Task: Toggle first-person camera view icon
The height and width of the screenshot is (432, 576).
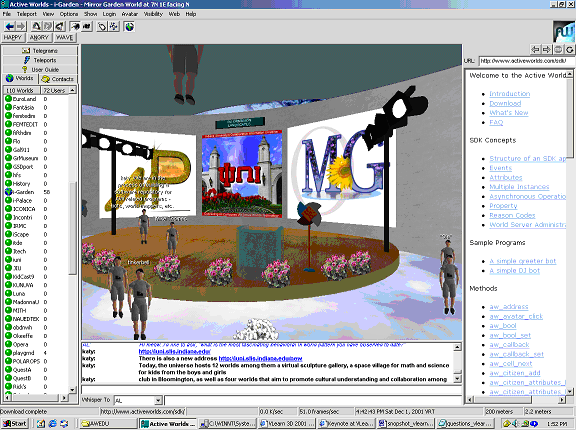Action: (x=75, y=26)
